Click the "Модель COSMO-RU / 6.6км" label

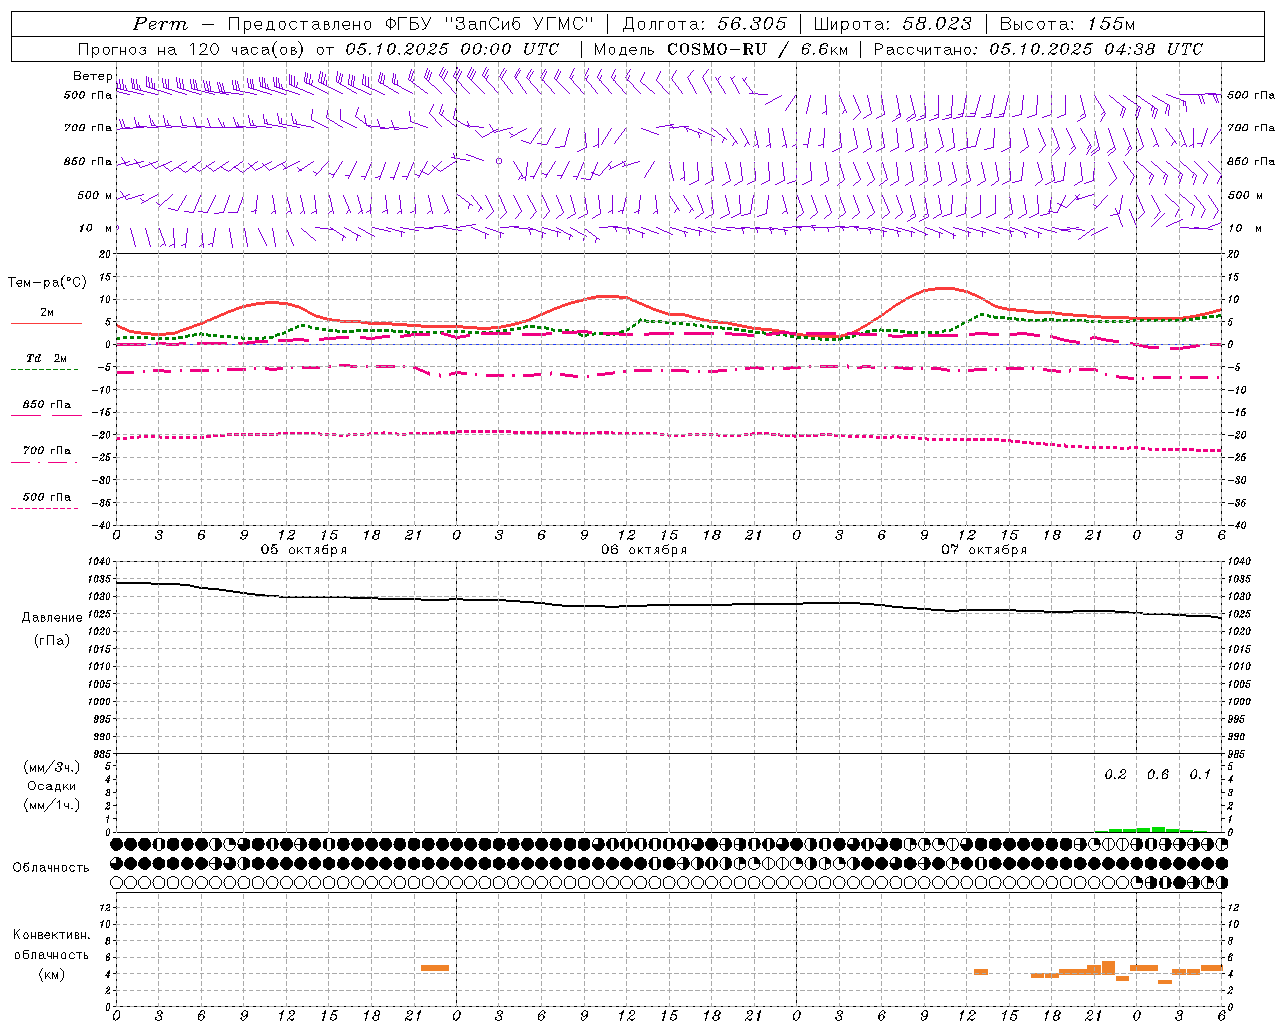[x=720, y=49]
